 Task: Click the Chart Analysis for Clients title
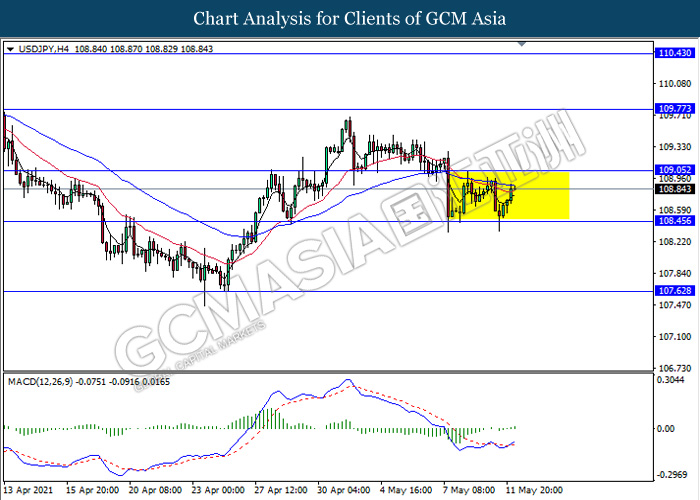[350, 19]
